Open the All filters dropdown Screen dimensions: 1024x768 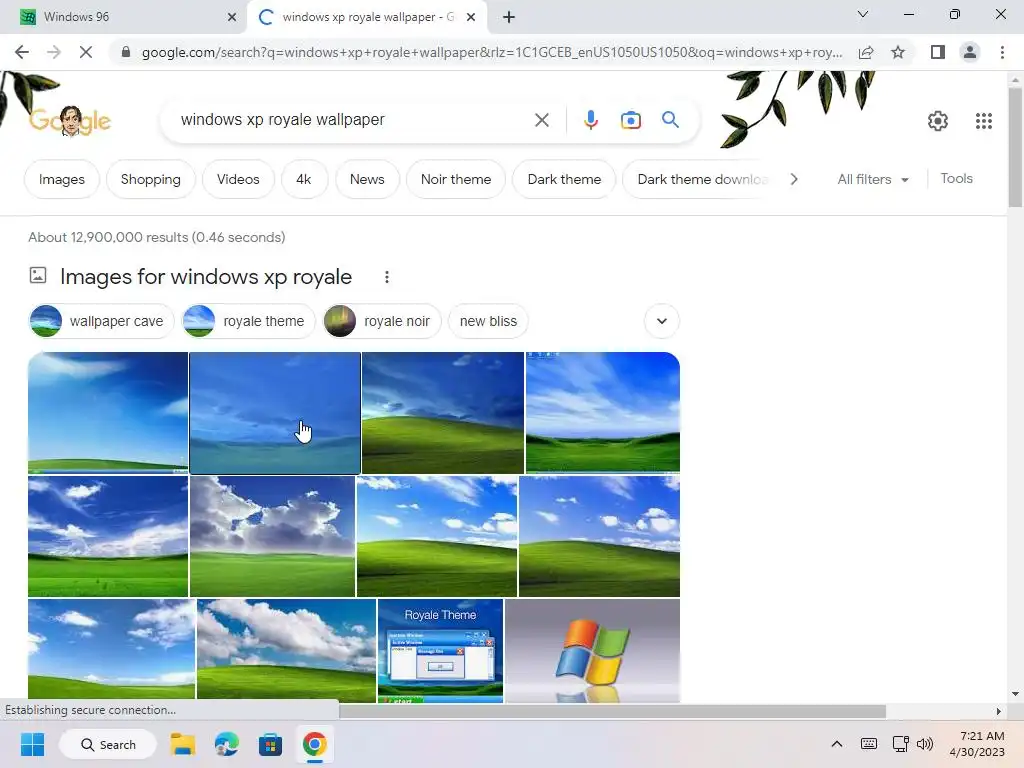873,180
